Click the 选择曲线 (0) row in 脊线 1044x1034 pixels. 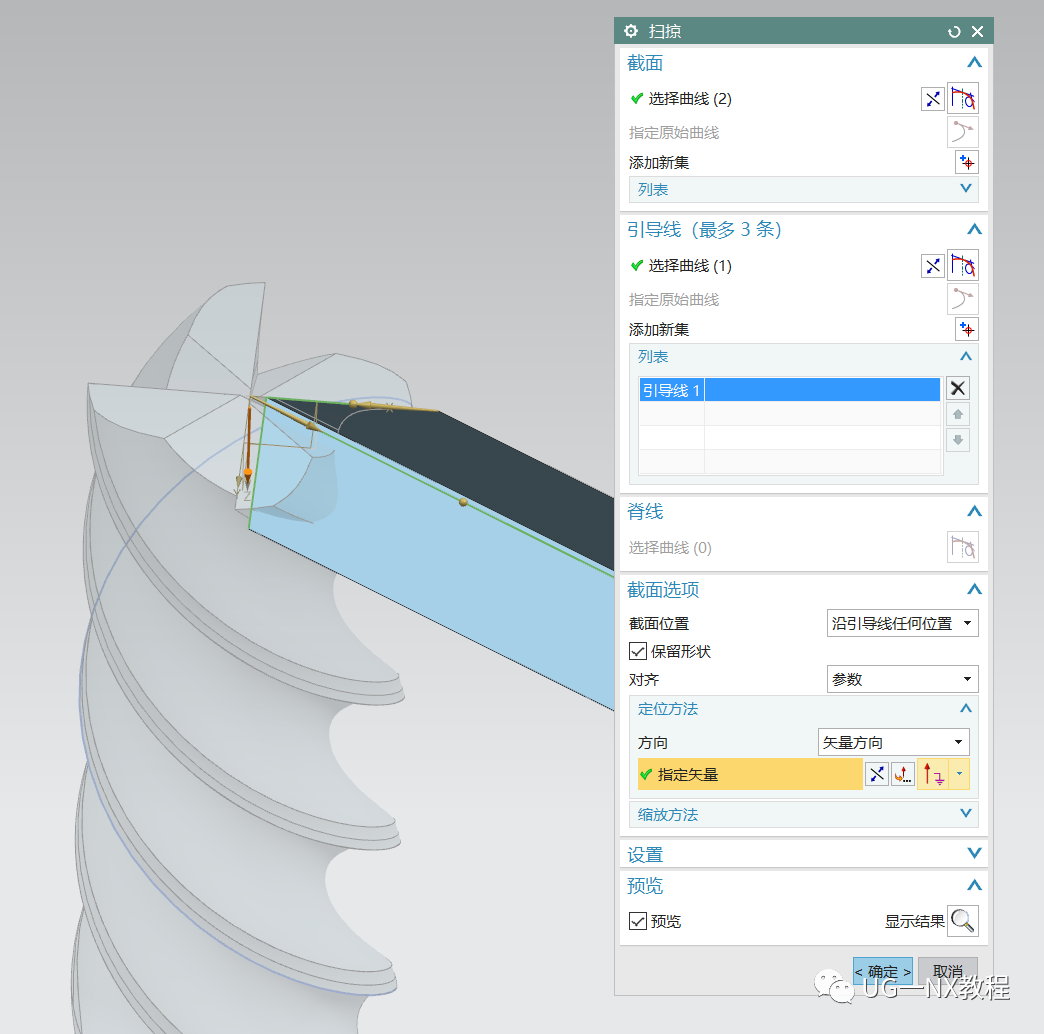[x=670, y=548]
